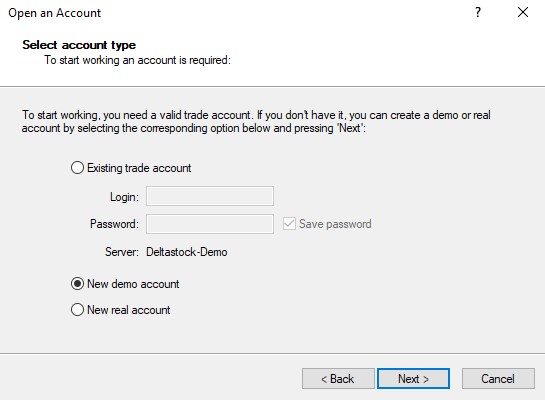Click the 'account is required' subtitle text
The height and width of the screenshot is (400, 545).
pyautogui.click(x=137, y=60)
